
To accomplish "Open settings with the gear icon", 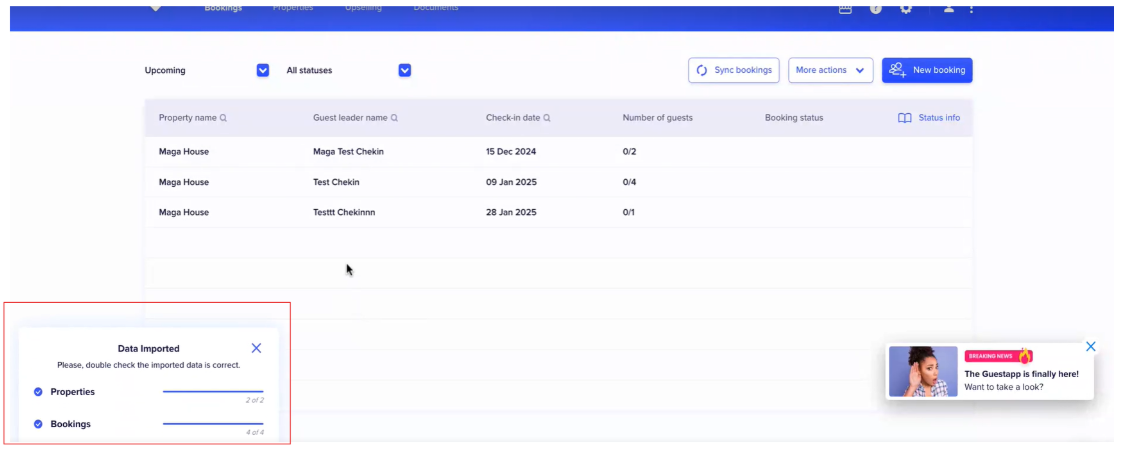I will coord(906,9).
